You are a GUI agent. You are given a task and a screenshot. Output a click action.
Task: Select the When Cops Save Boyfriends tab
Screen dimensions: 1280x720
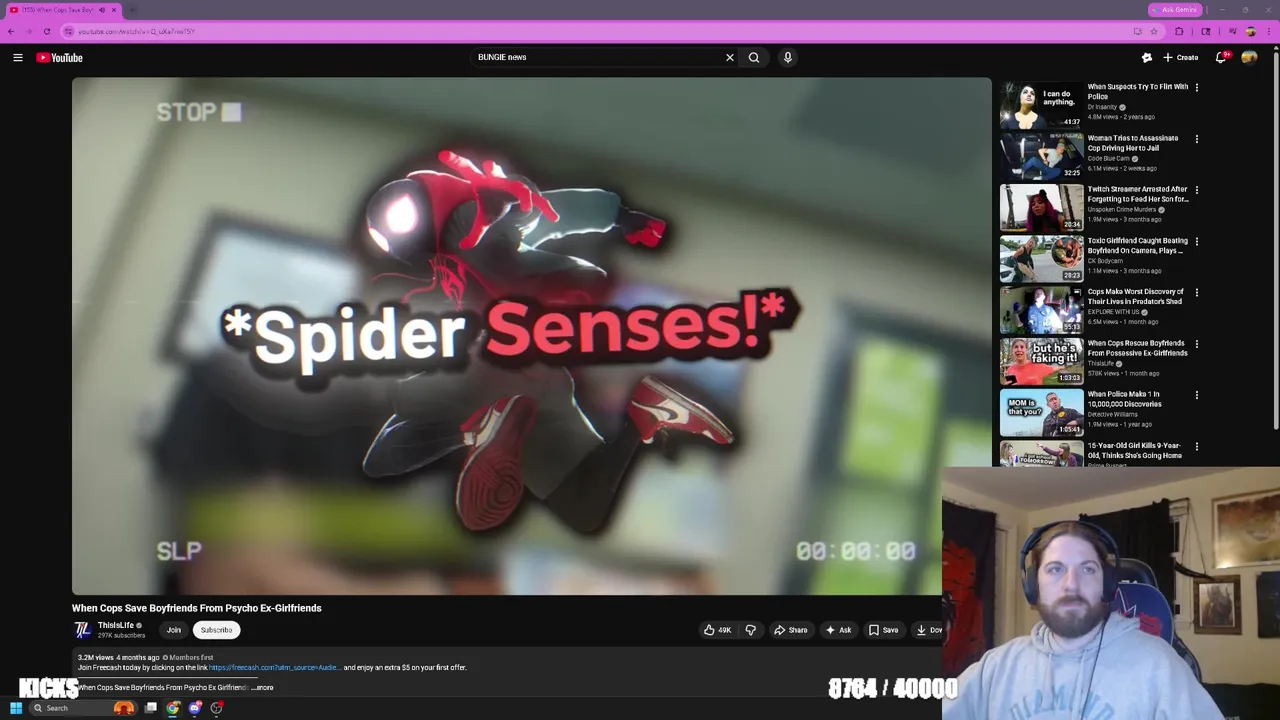point(60,10)
